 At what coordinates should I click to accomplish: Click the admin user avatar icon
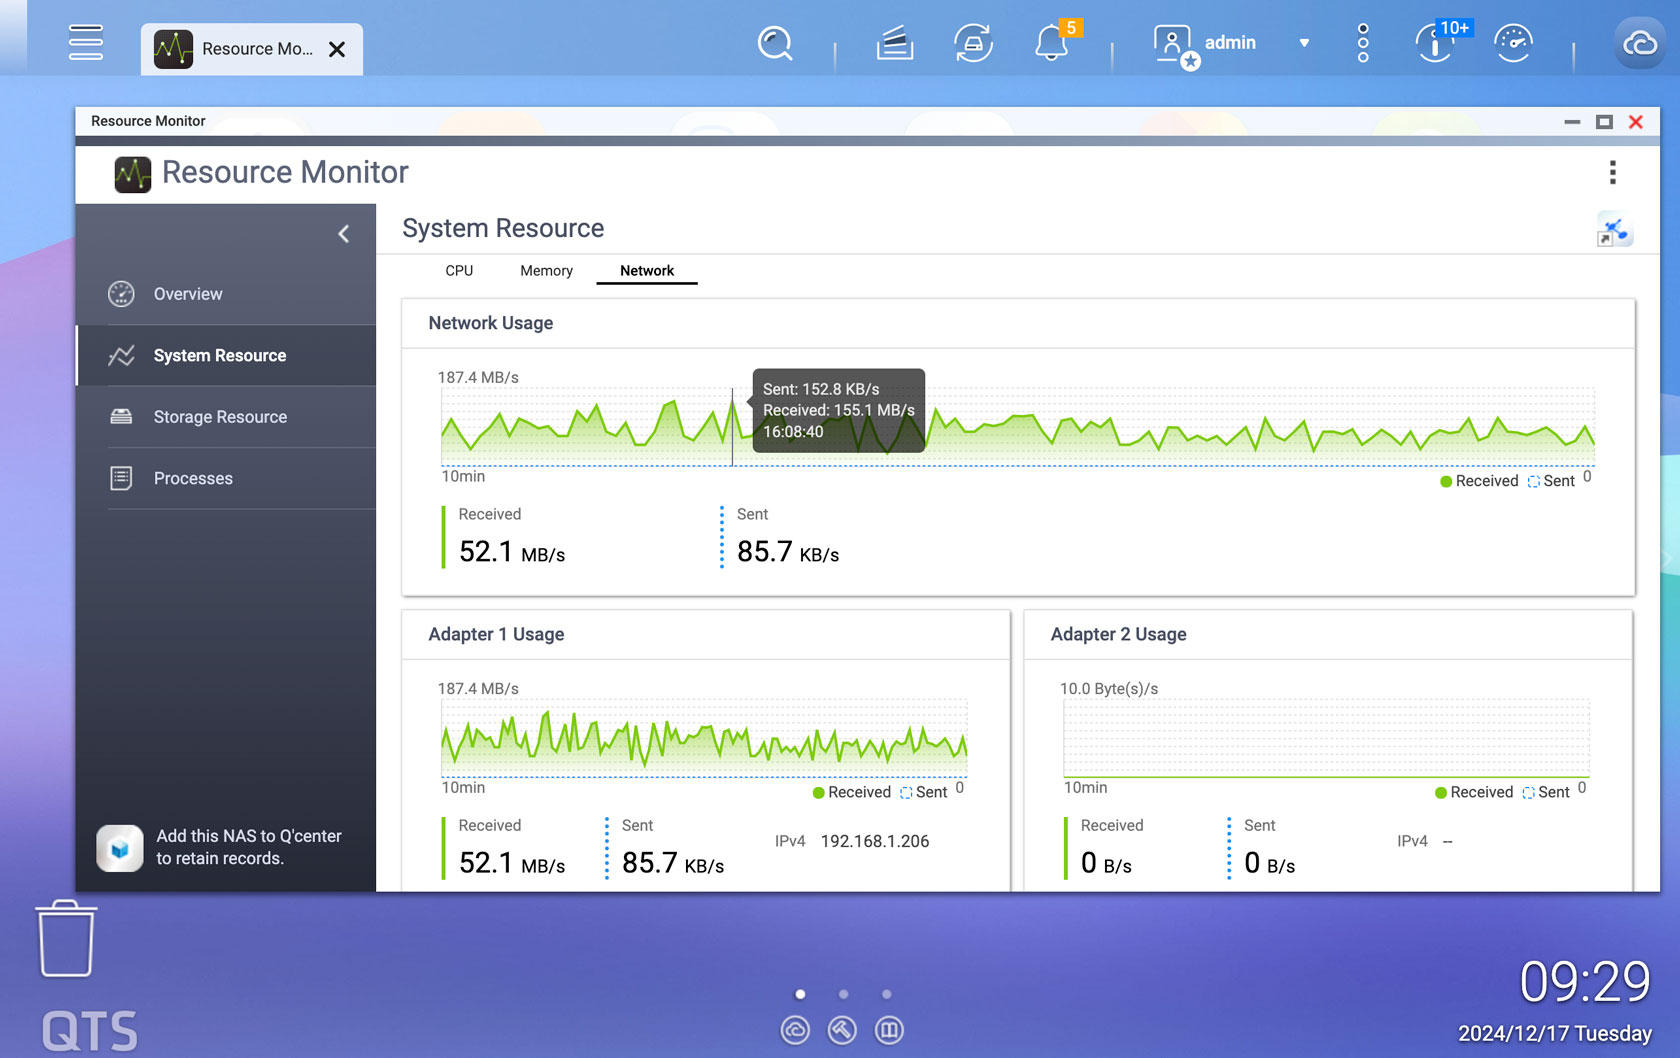coord(1174,45)
